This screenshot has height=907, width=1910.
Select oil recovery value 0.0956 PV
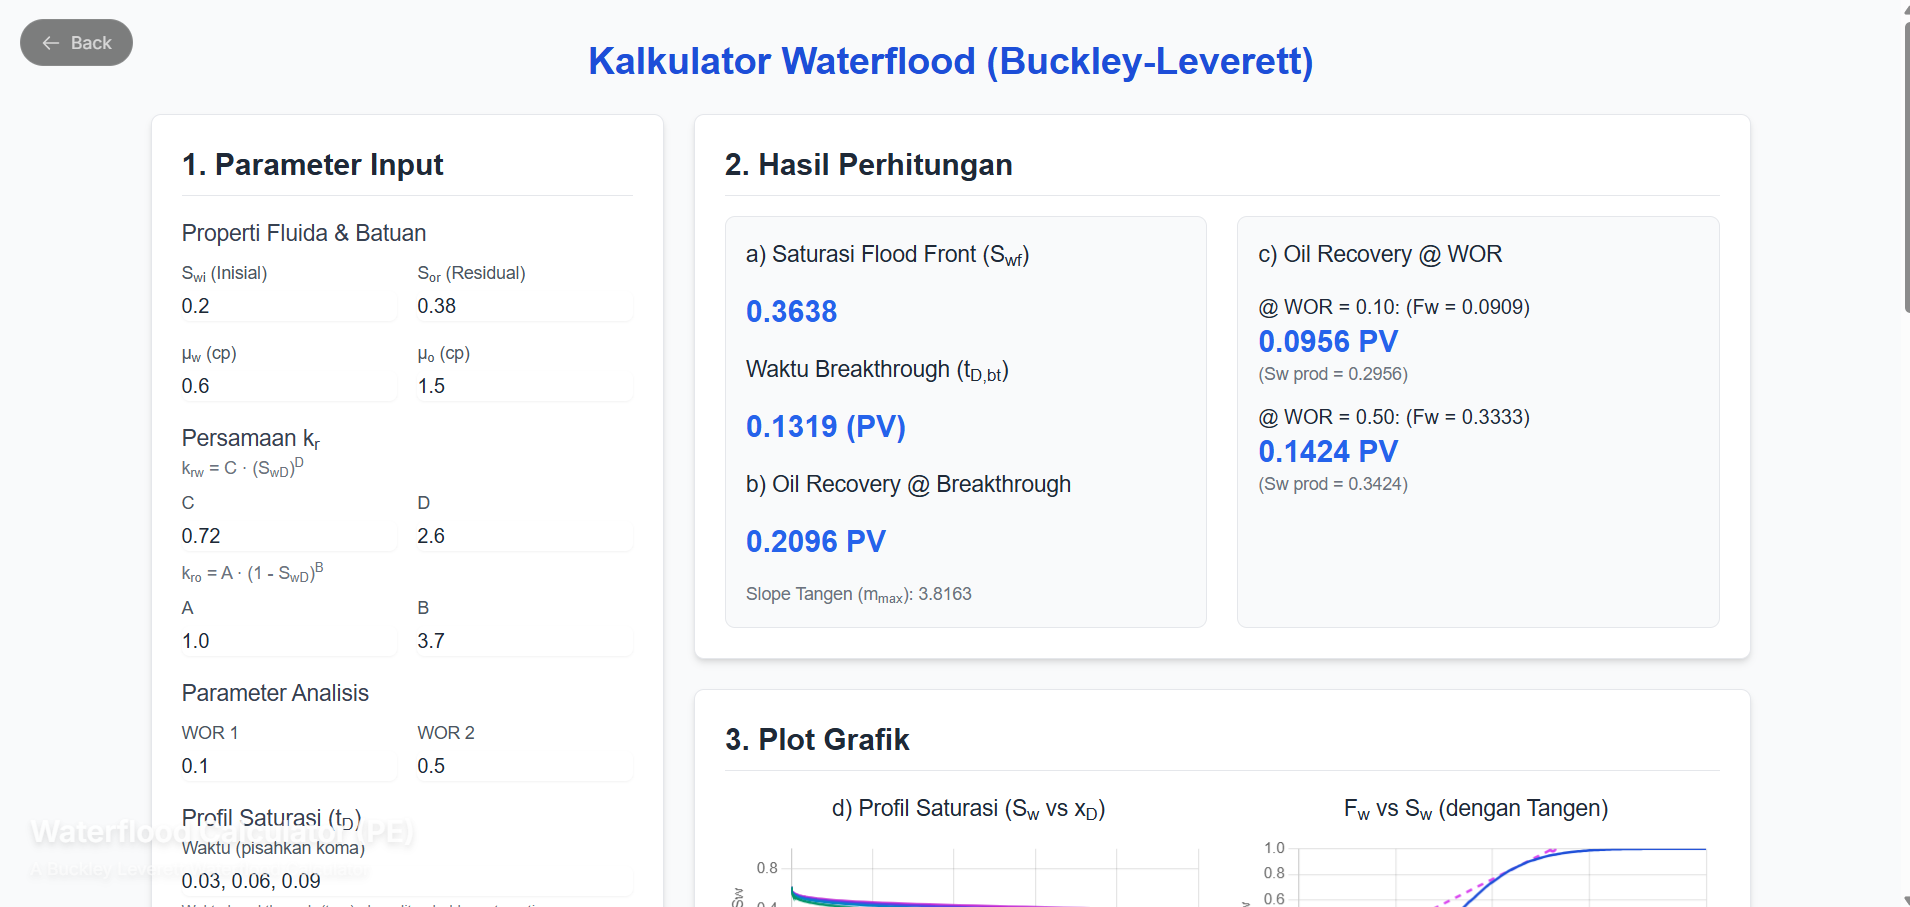[x=1328, y=341]
